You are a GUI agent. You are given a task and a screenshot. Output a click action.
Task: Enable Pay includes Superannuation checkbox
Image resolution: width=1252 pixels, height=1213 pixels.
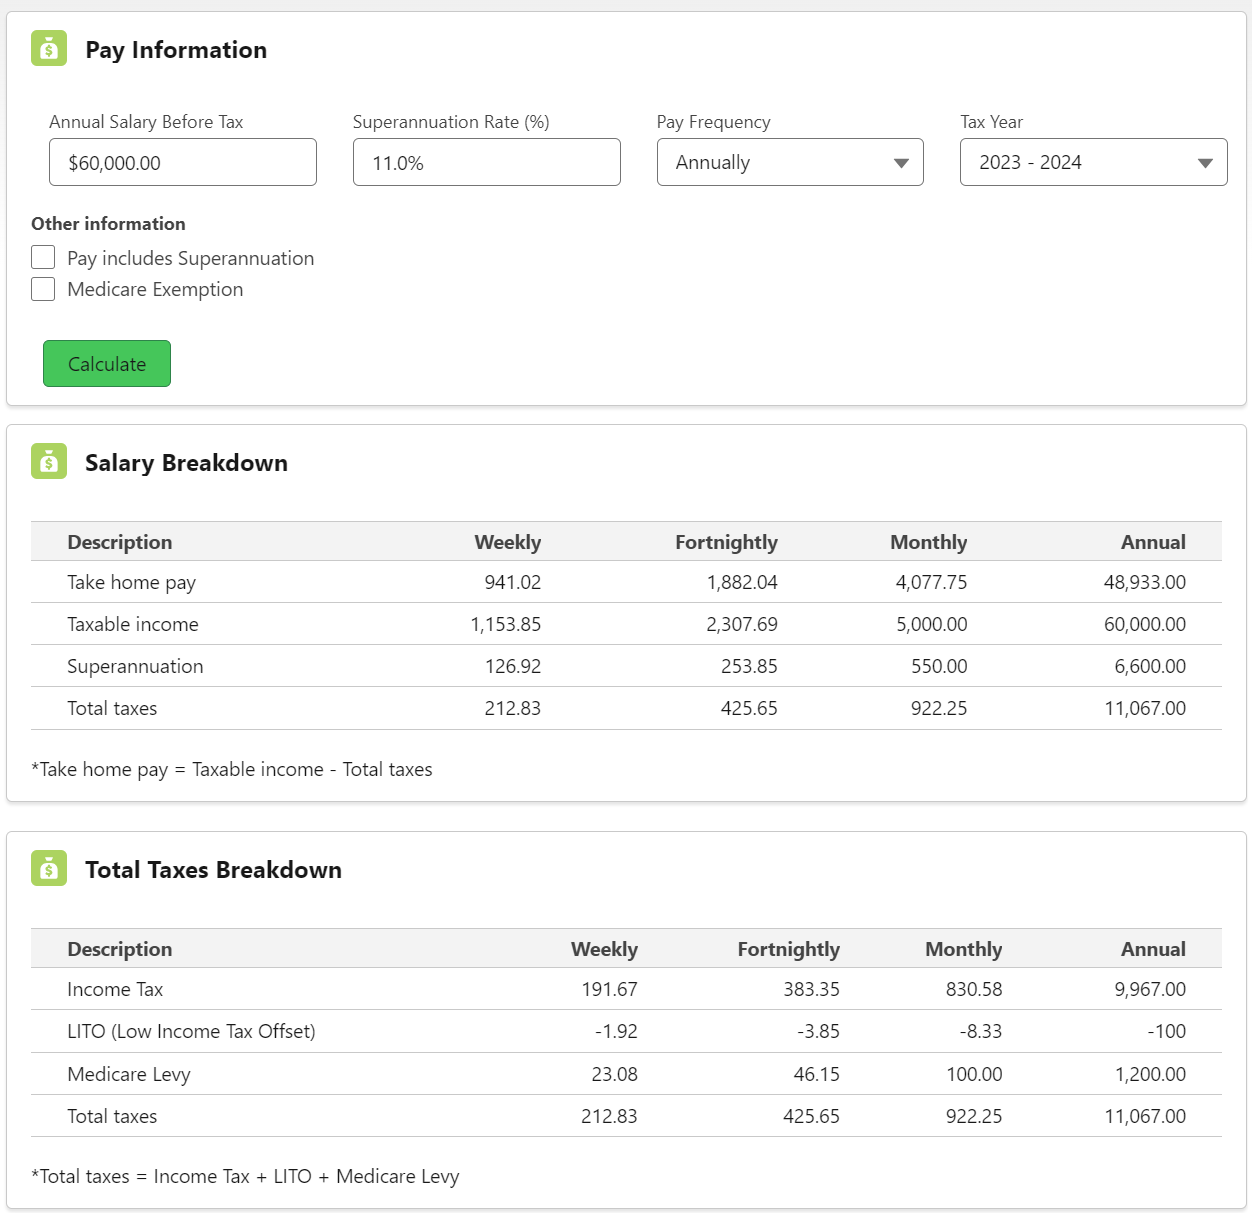coord(43,257)
